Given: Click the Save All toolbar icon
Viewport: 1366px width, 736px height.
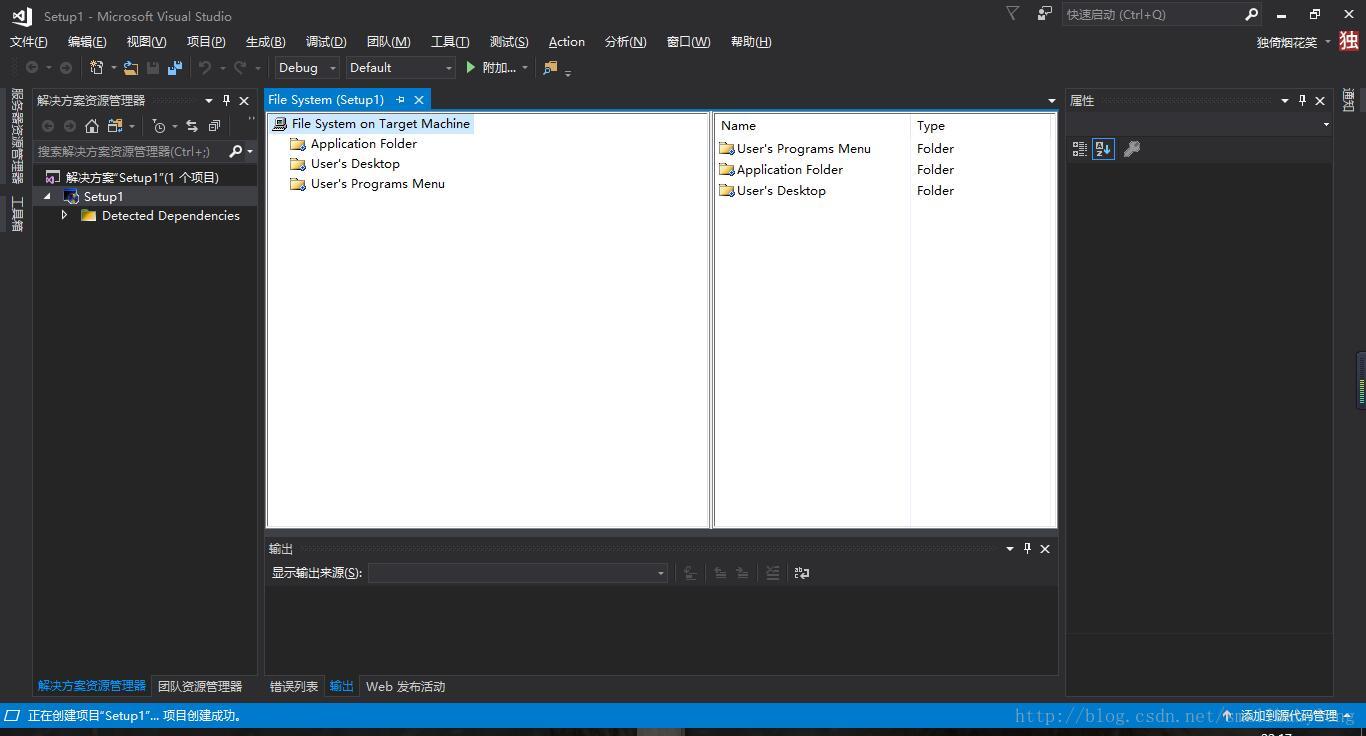Looking at the screenshot, I should click(x=175, y=68).
